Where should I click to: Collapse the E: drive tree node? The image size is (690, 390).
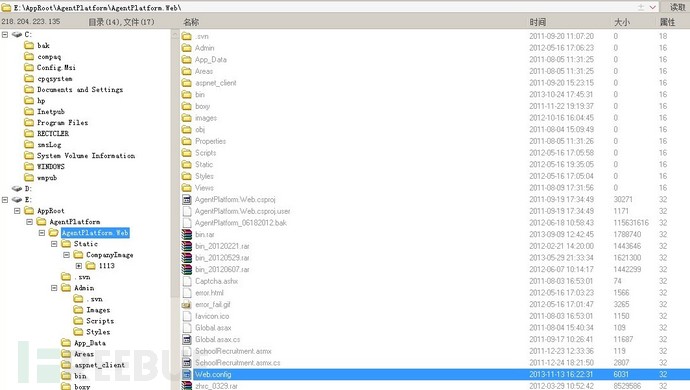[x=5, y=199]
